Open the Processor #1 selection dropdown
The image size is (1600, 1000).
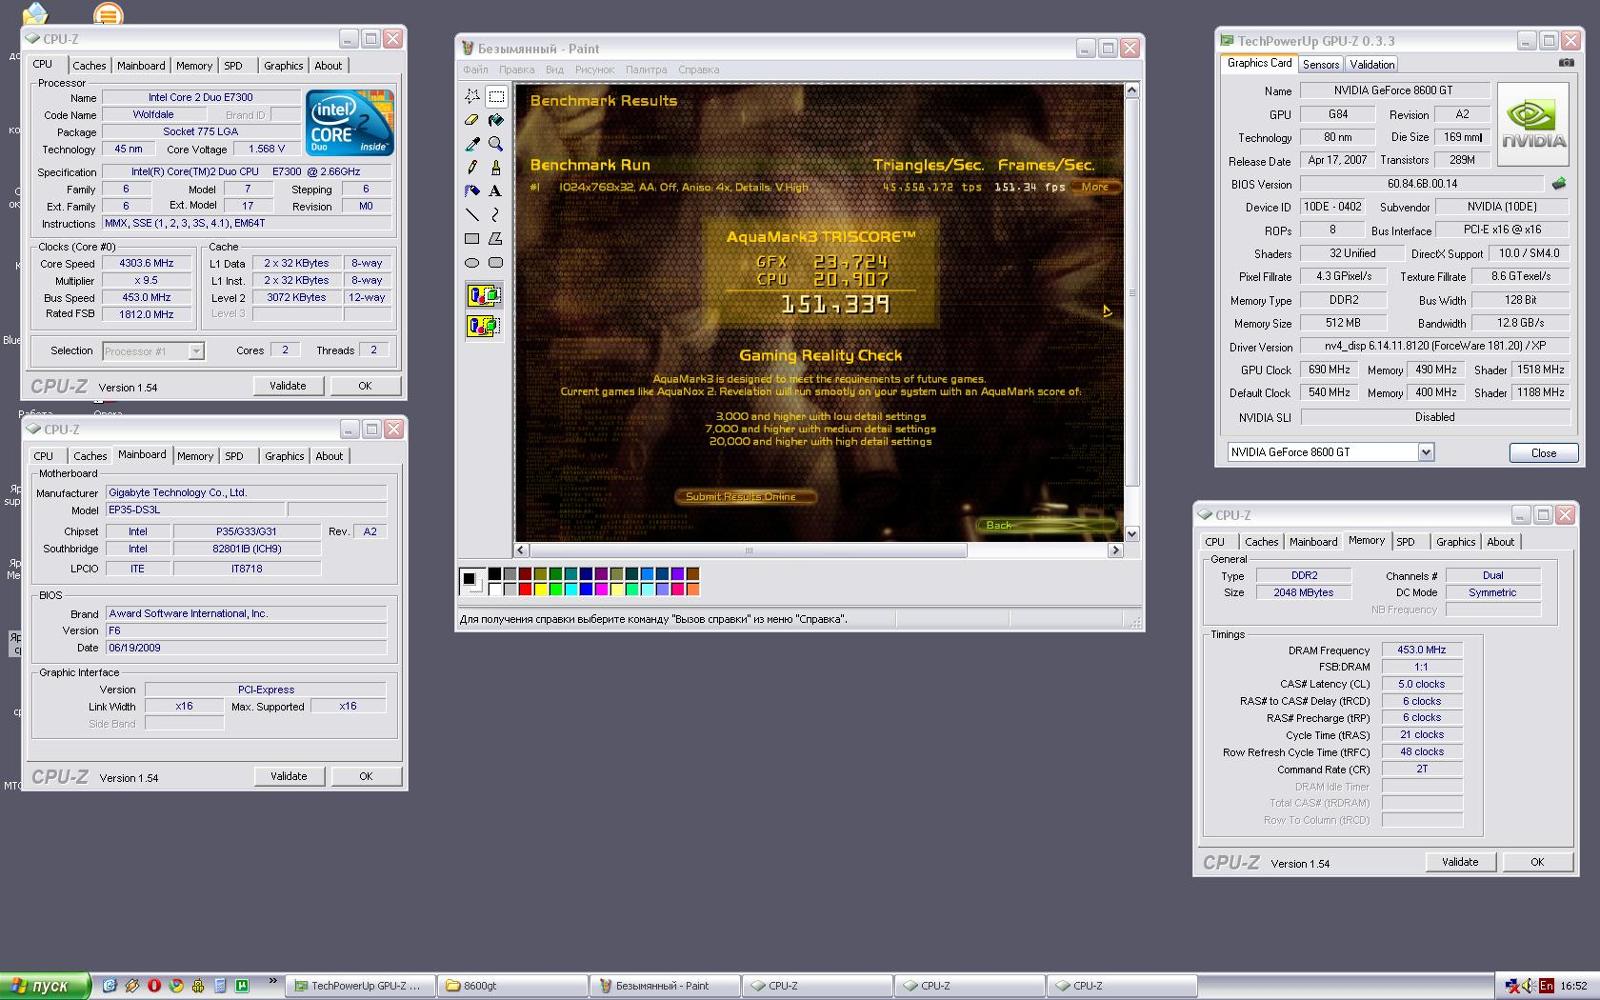point(196,351)
